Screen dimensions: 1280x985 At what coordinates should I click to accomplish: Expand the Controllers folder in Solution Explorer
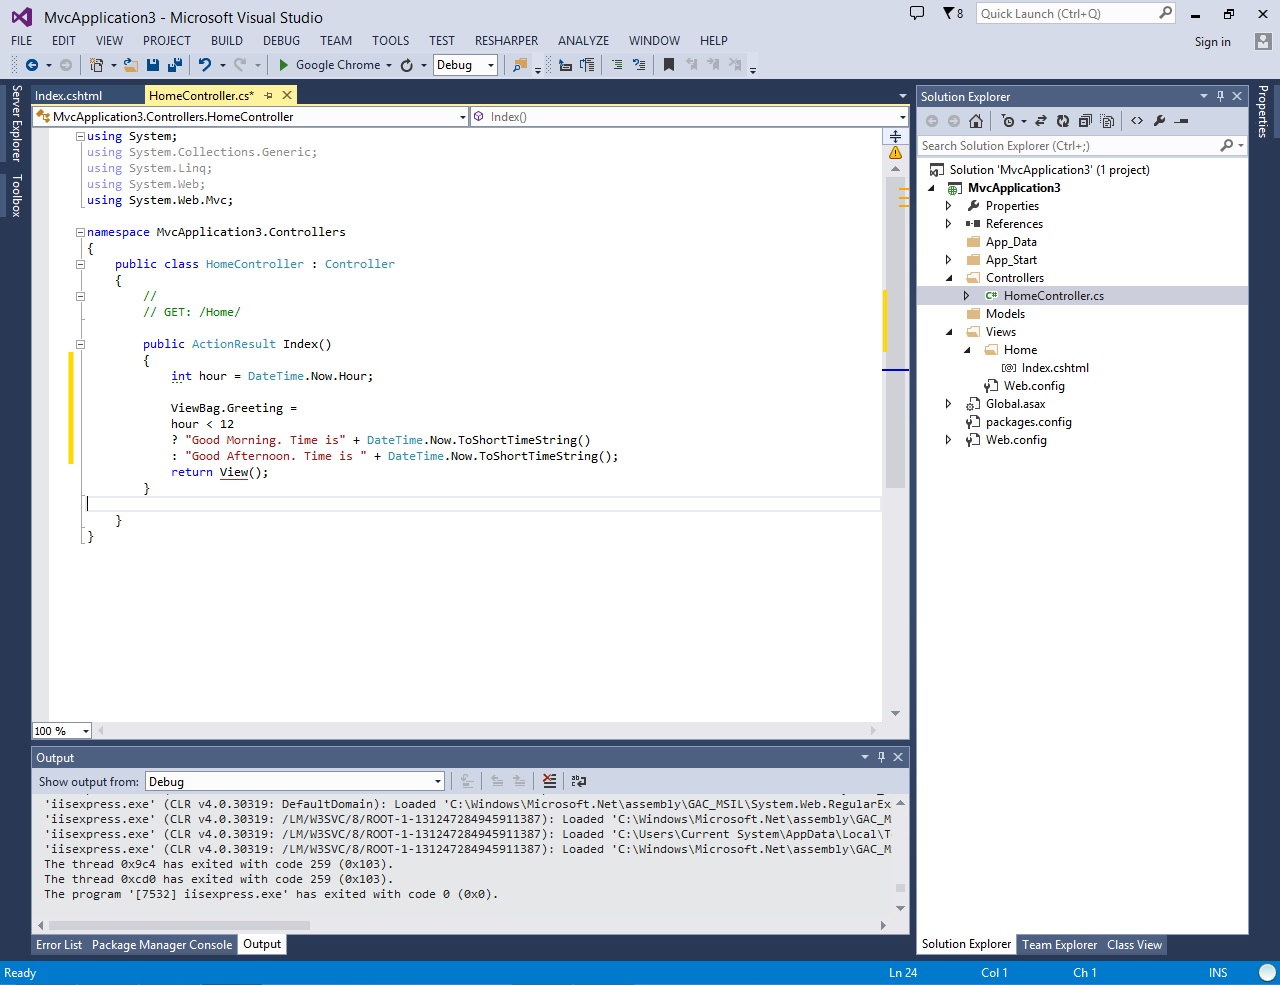click(948, 277)
